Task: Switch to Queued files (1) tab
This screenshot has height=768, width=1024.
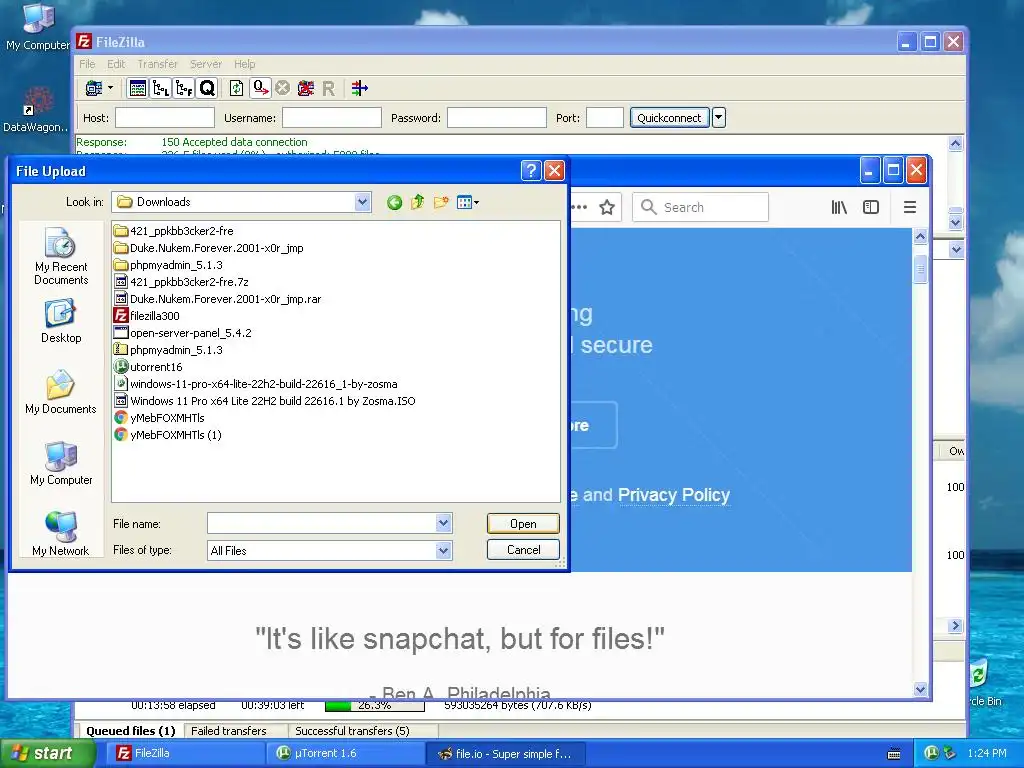Action: click(131, 731)
